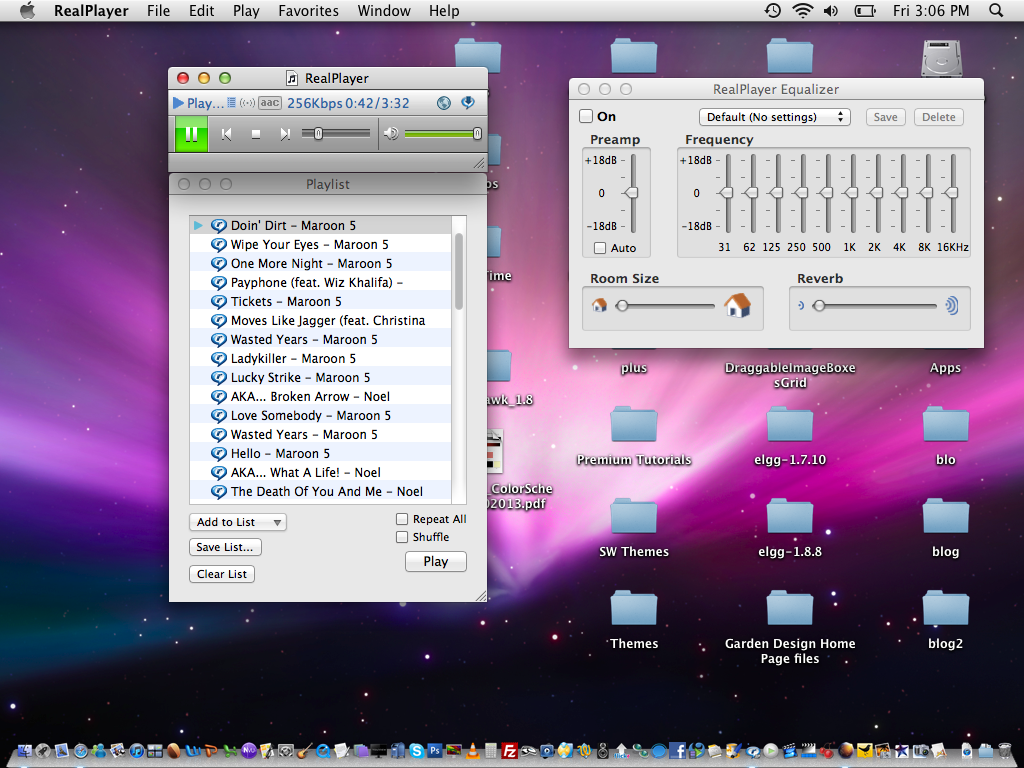Select 'Wipe Your Eyes - Maroon 5' in playlist
The width and height of the screenshot is (1024, 768).
321,244
